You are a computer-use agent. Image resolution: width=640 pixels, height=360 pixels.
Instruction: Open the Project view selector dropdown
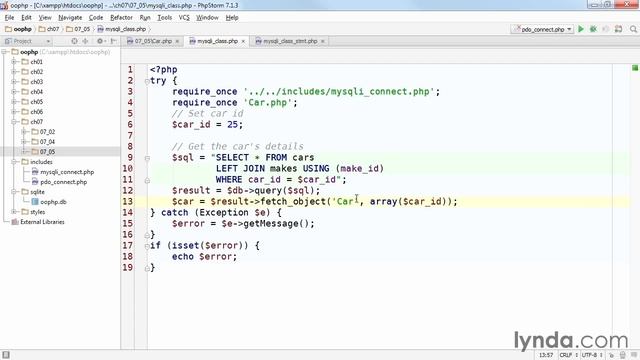click(28, 41)
